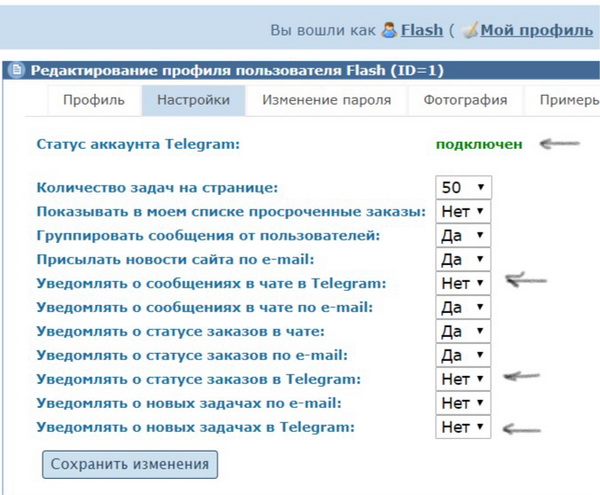Open Уведомлять о статусе заказов по e-mail dropdown
This screenshot has height=495, width=600.
pos(463,355)
